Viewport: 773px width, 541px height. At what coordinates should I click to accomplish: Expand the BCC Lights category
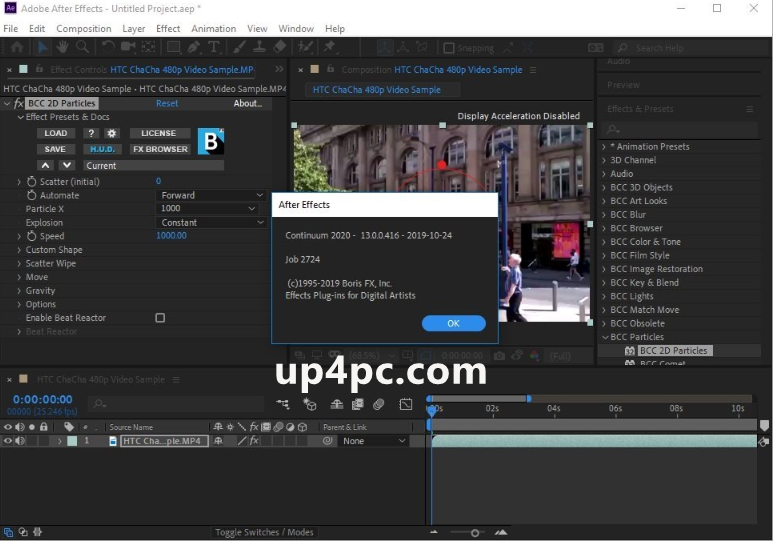(604, 296)
